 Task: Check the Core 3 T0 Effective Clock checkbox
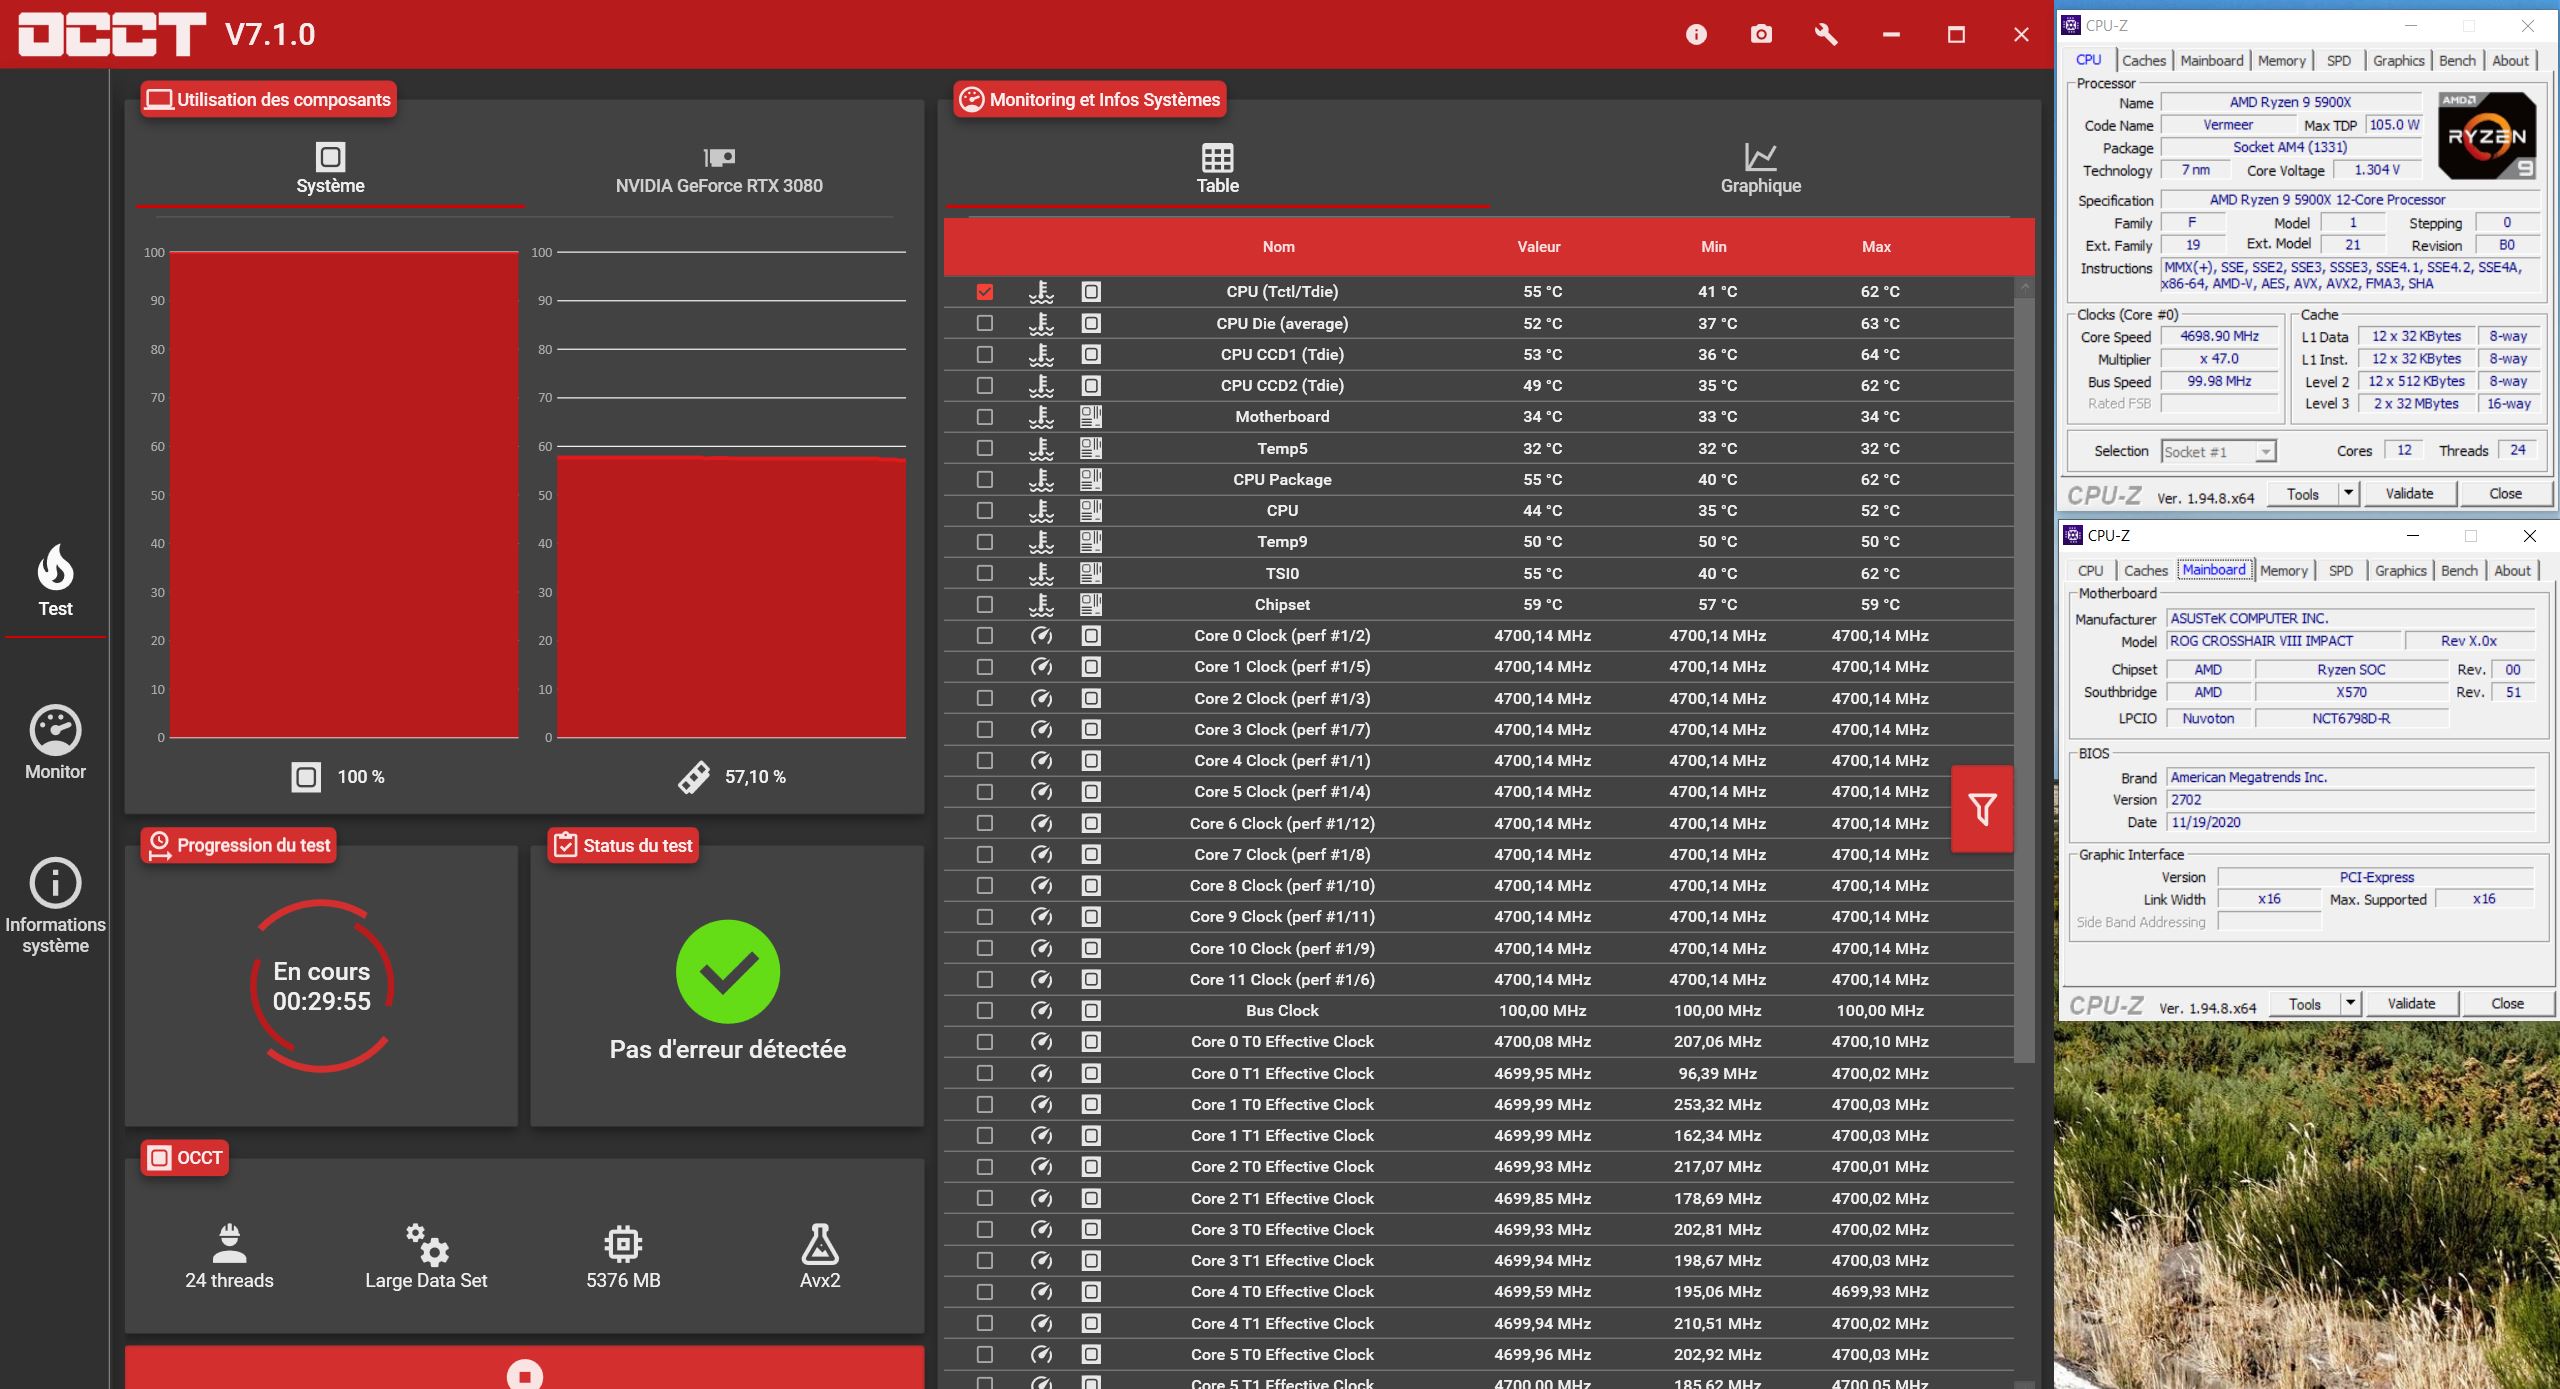985,1230
